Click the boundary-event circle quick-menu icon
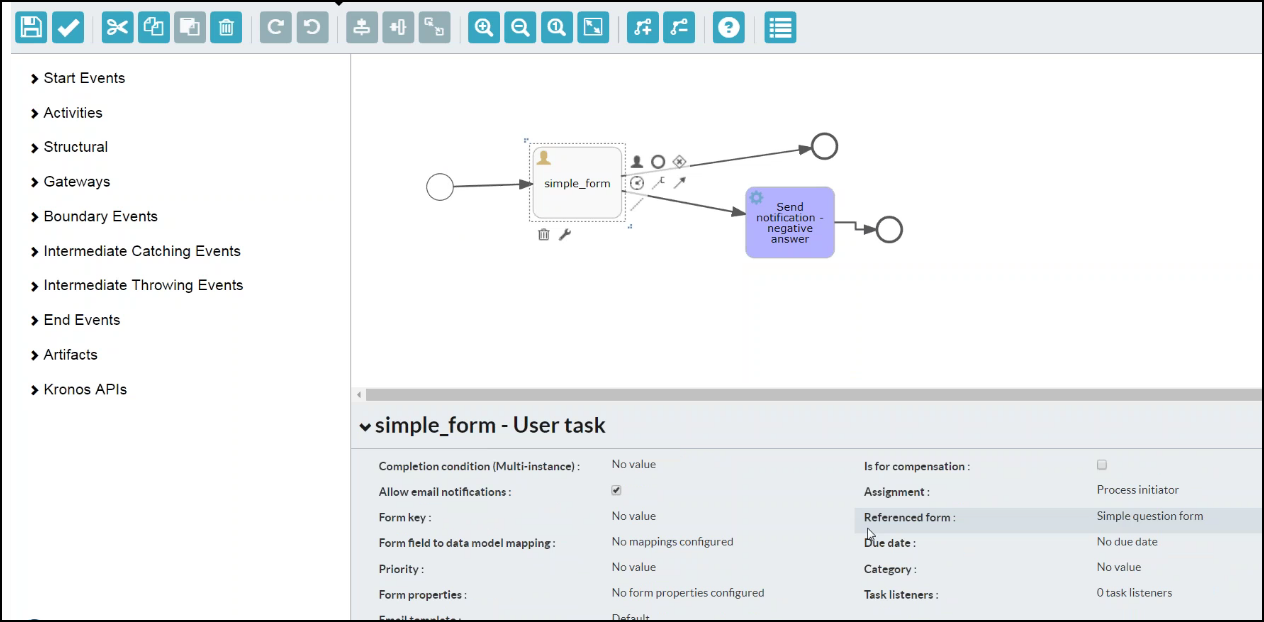 637,182
